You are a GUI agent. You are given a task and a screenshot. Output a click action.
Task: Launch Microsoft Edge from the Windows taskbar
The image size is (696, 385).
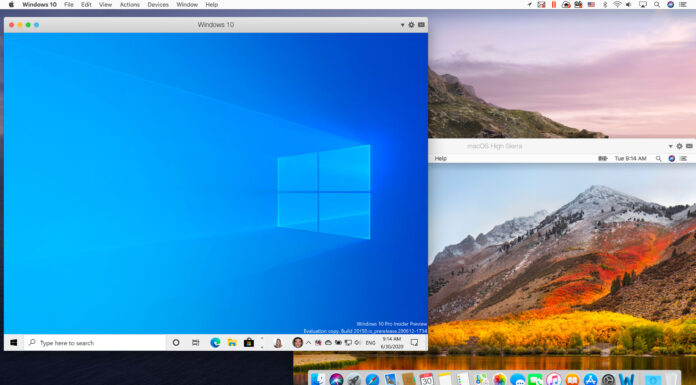click(x=215, y=343)
